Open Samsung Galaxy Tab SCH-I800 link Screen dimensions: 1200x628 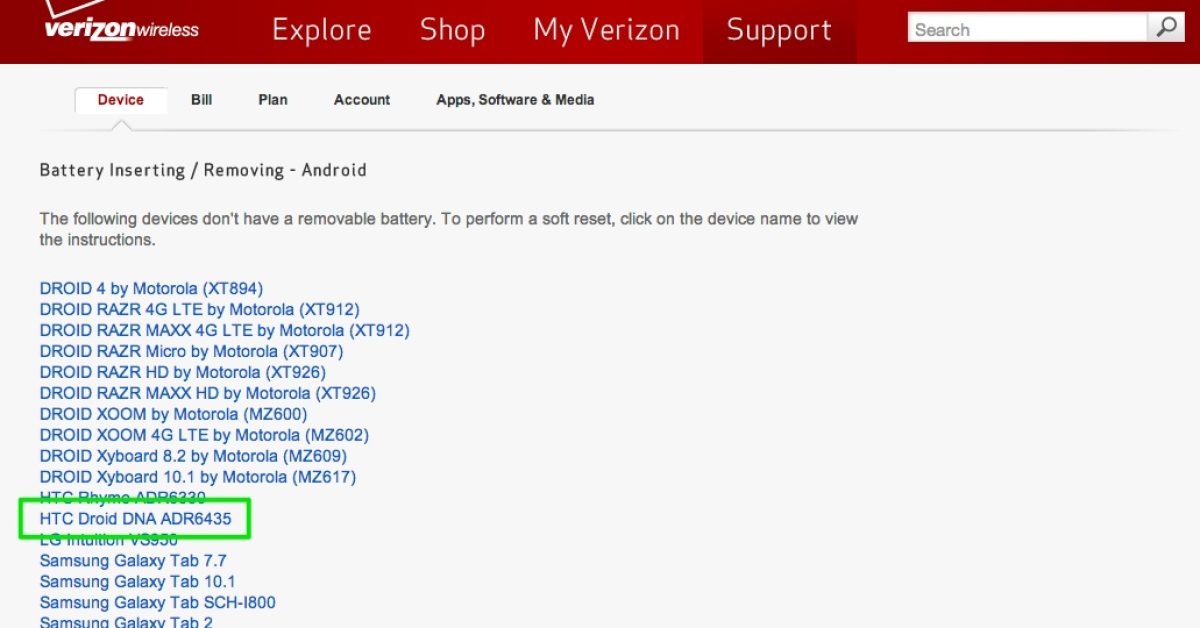157,603
